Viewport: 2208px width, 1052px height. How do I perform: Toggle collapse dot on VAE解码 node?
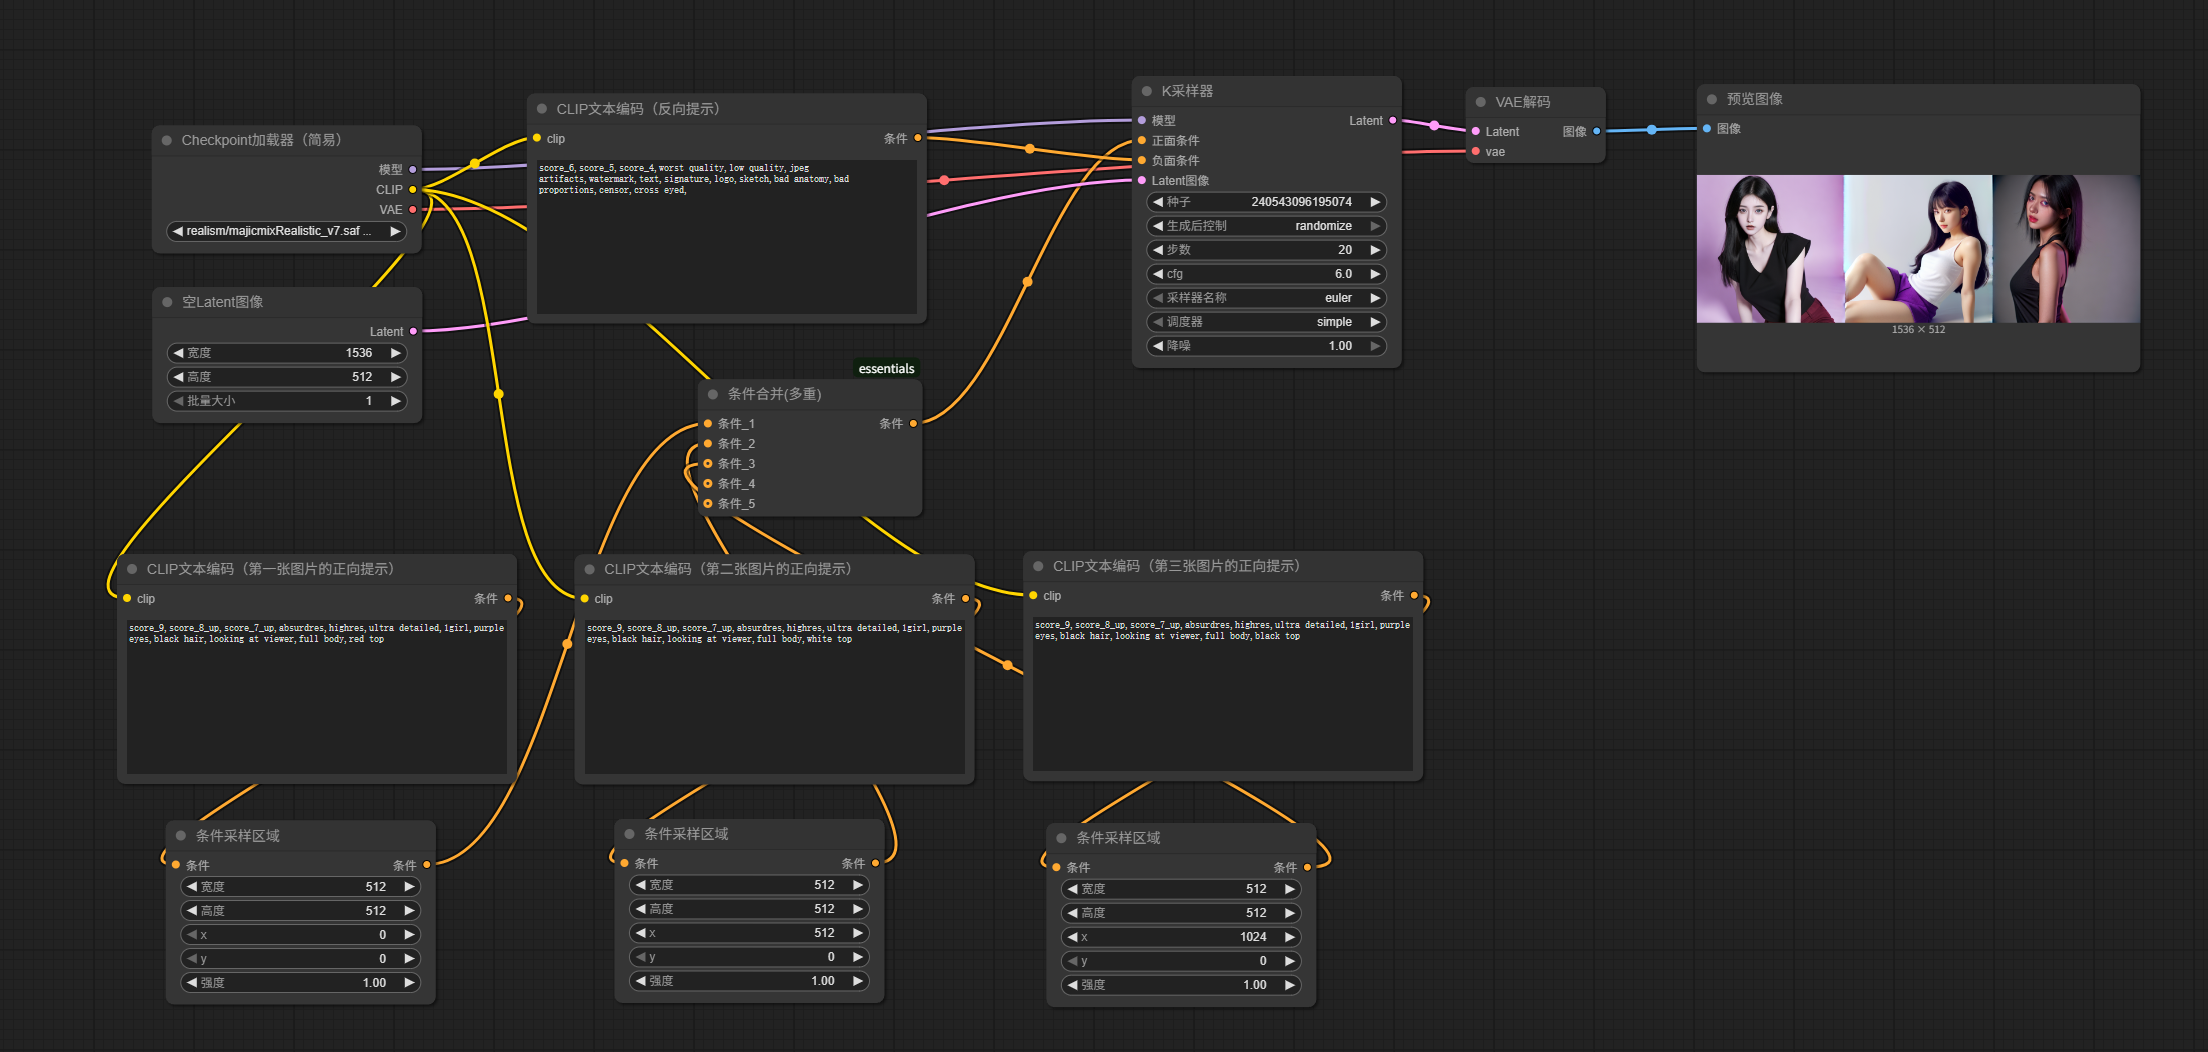pos(1481,102)
